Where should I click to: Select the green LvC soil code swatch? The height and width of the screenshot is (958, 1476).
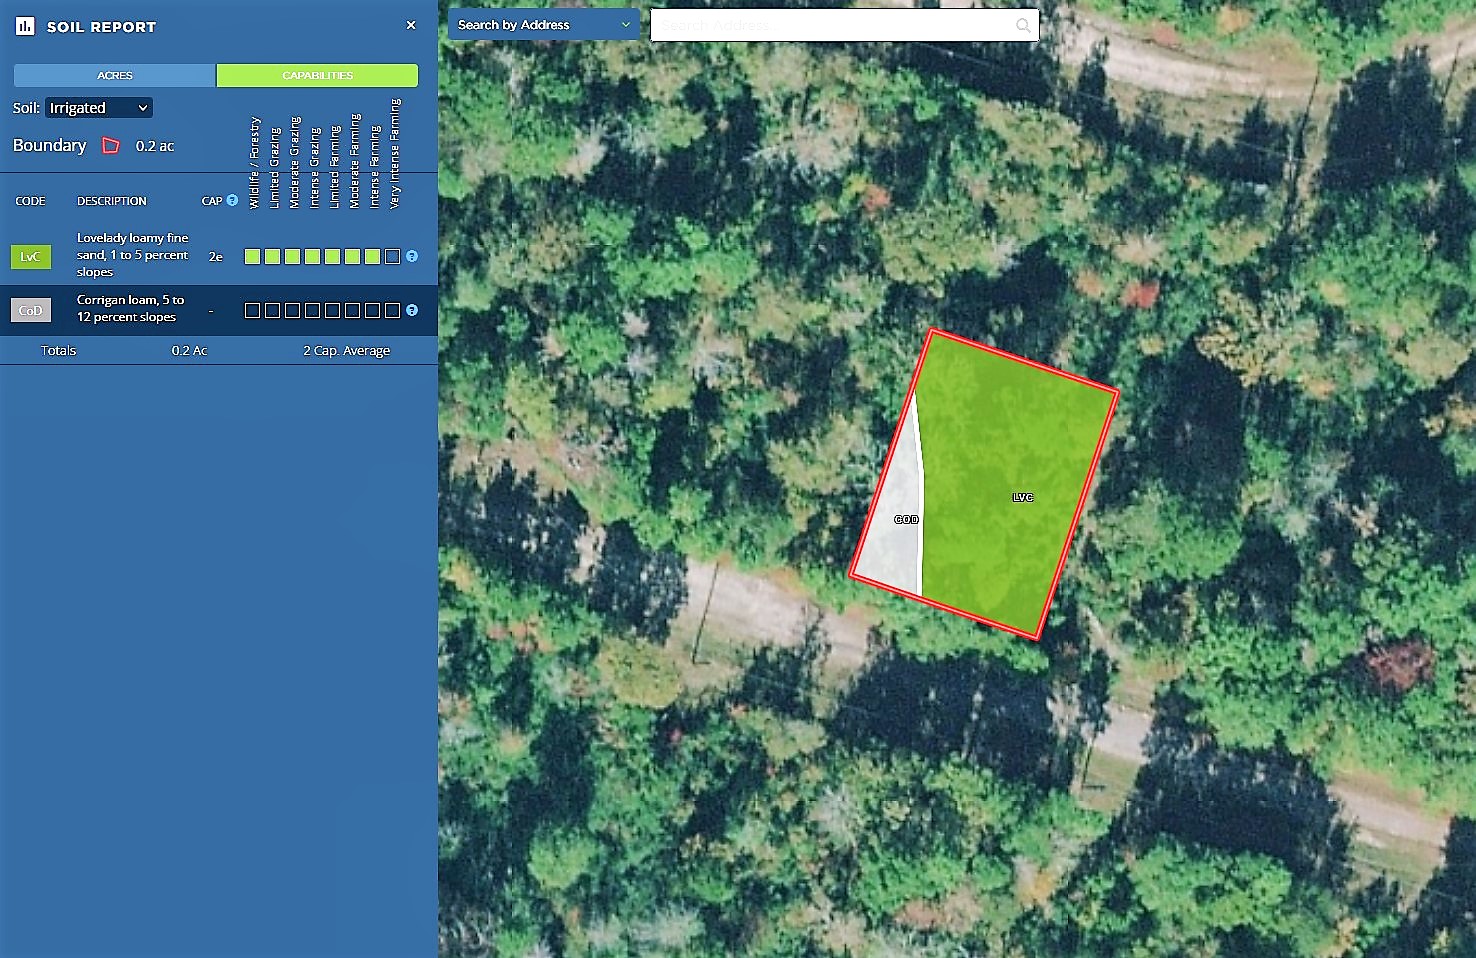pos(30,257)
